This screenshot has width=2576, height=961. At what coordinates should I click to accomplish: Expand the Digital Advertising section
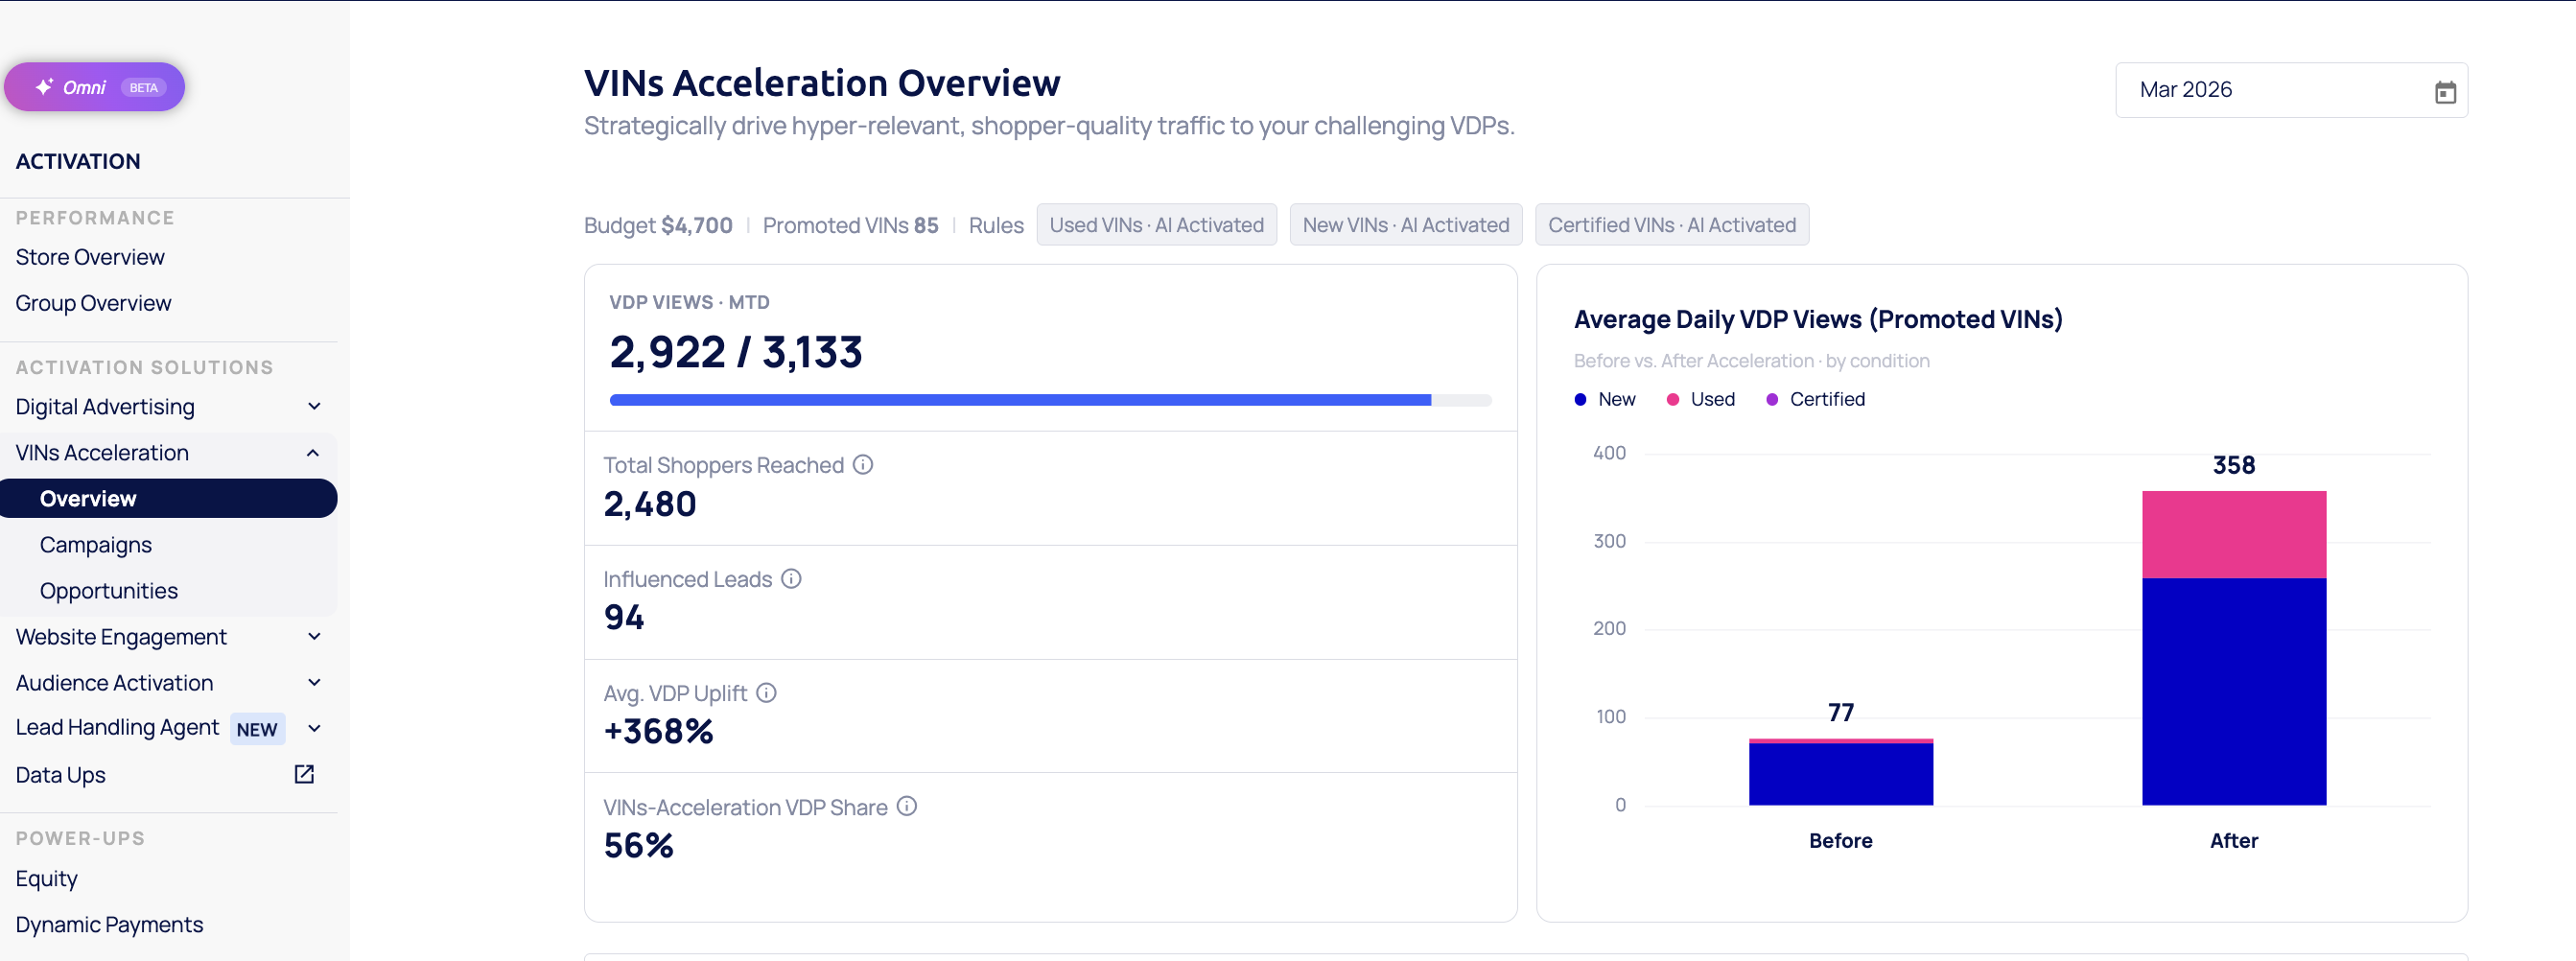click(313, 407)
